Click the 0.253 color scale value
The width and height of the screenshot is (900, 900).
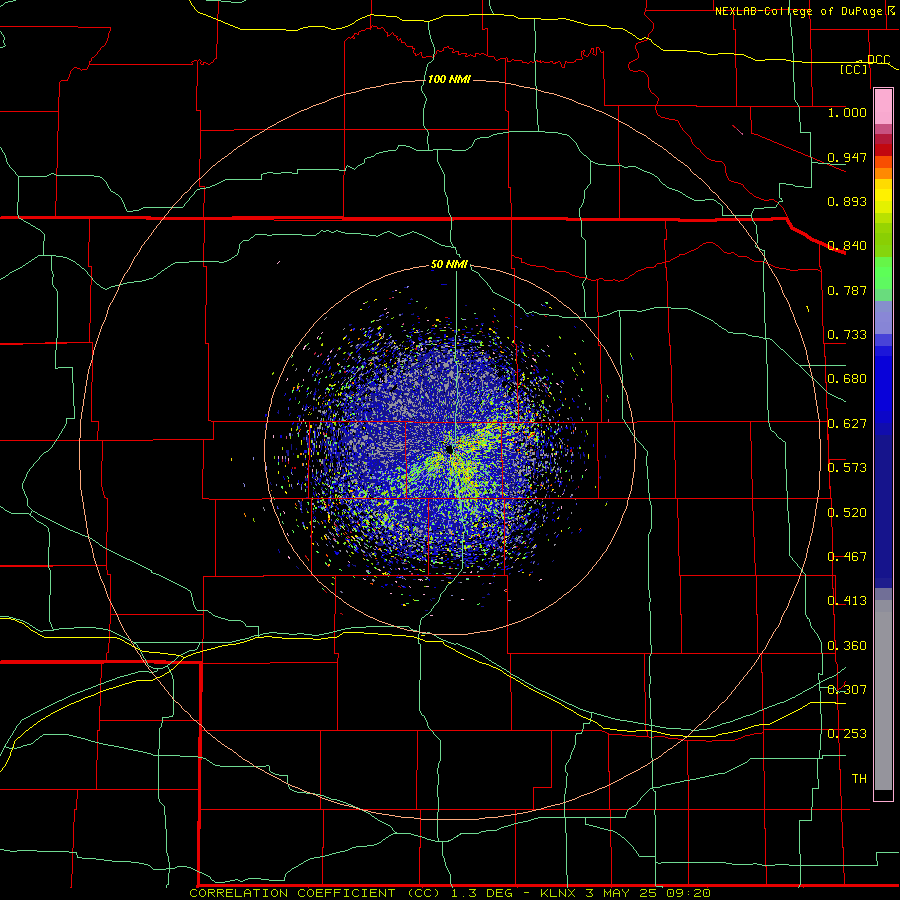847,734
